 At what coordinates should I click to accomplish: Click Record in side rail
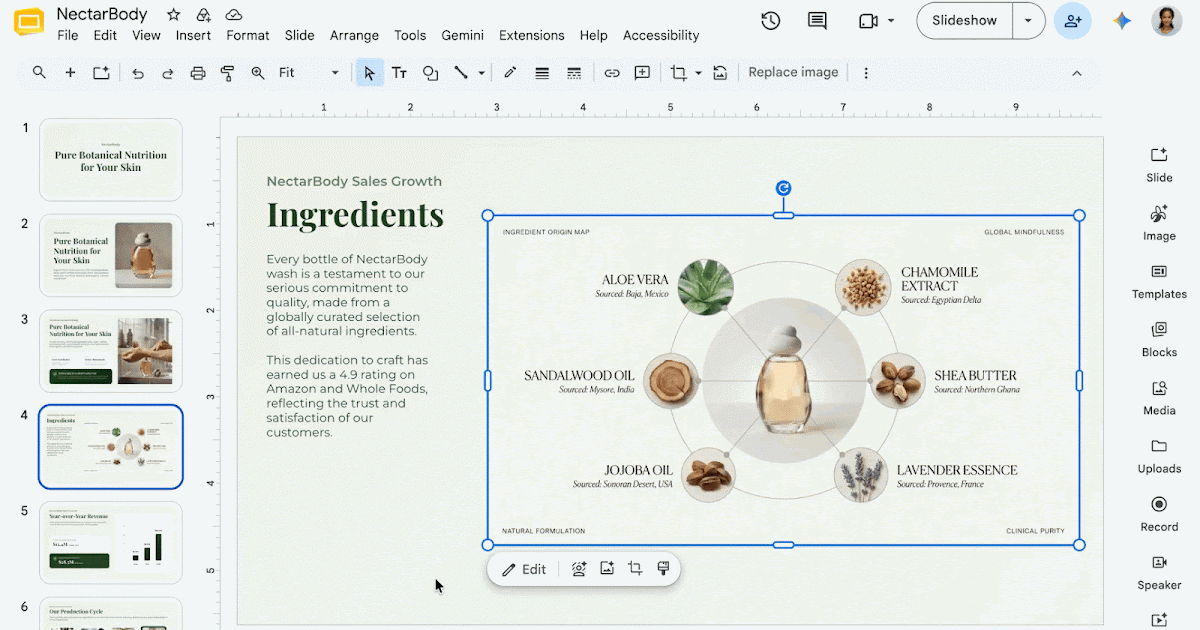[1159, 513]
